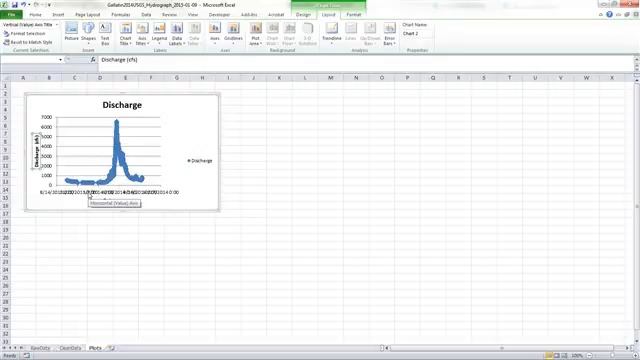Select the vertical axis title

(x=36, y=151)
